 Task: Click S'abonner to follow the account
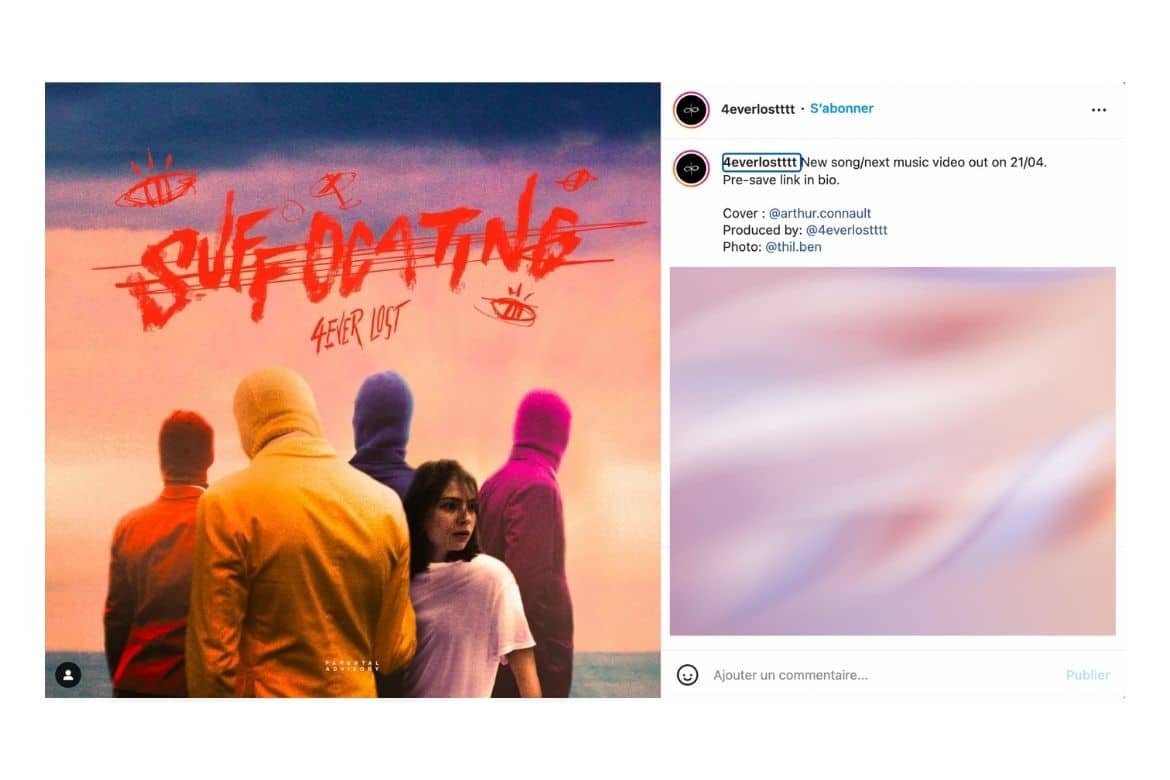click(x=842, y=108)
